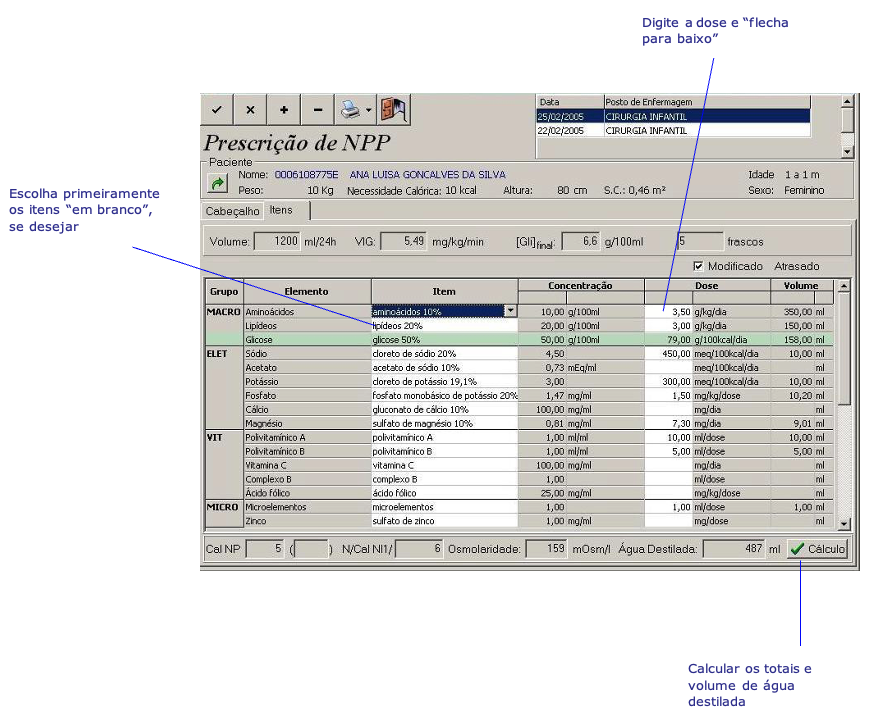Click the green arrow patient lookup icon
The height and width of the screenshot is (722, 878).
click(217, 183)
